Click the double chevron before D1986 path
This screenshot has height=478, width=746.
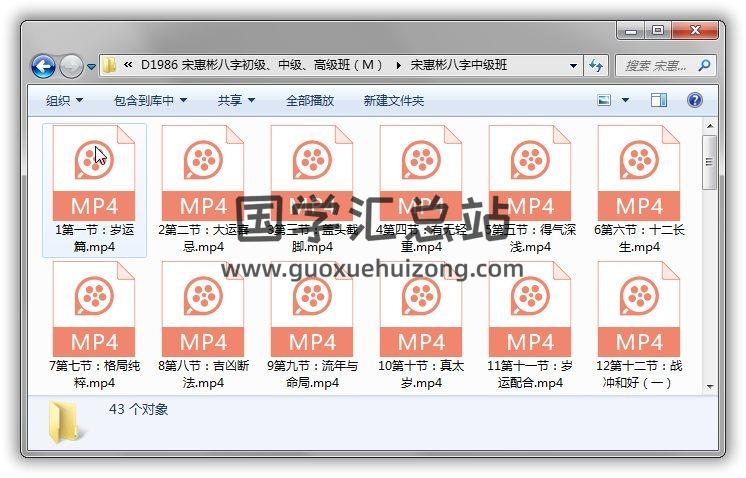tap(128, 65)
